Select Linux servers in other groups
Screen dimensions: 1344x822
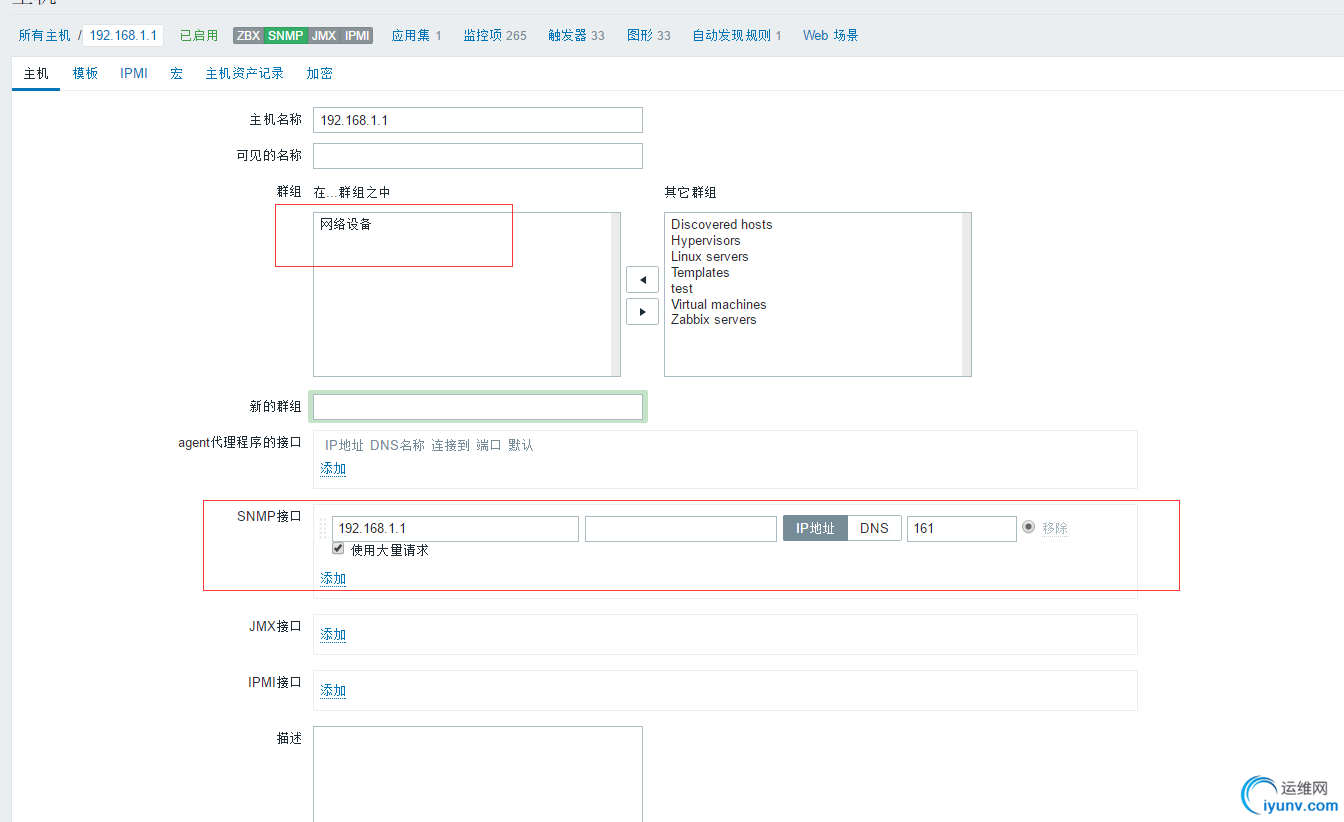tap(710, 257)
